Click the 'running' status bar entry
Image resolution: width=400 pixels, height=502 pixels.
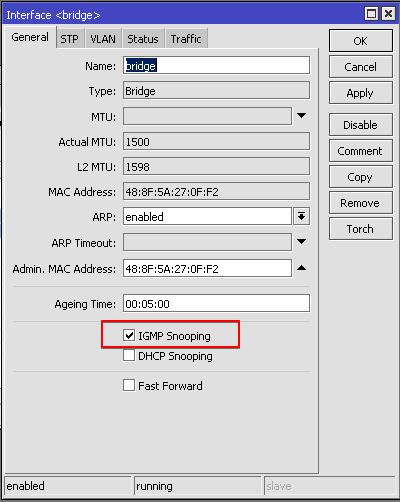click(x=198, y=486)
